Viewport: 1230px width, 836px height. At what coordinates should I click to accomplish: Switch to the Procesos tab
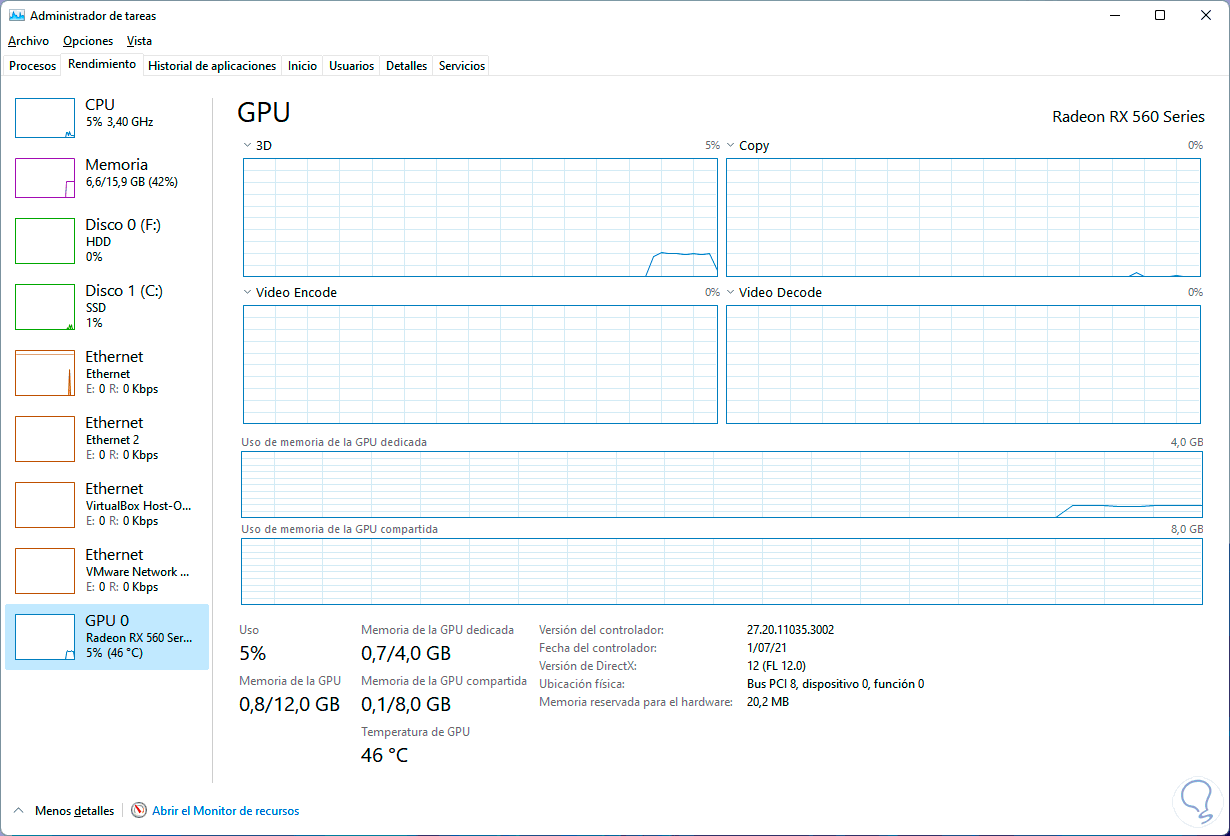click(x=33, y=66)
